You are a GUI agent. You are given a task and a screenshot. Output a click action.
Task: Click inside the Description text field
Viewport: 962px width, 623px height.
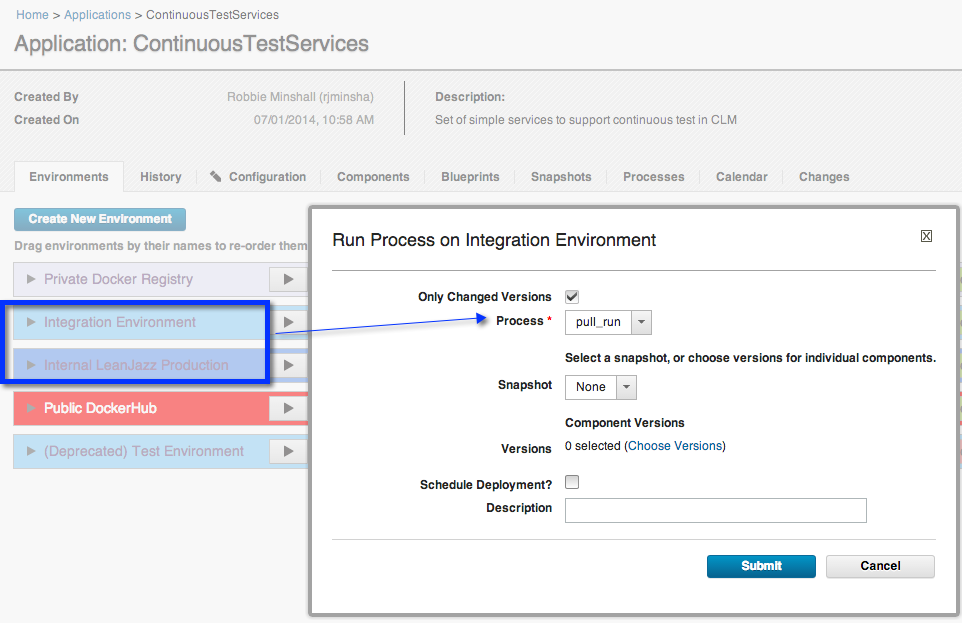715,510
